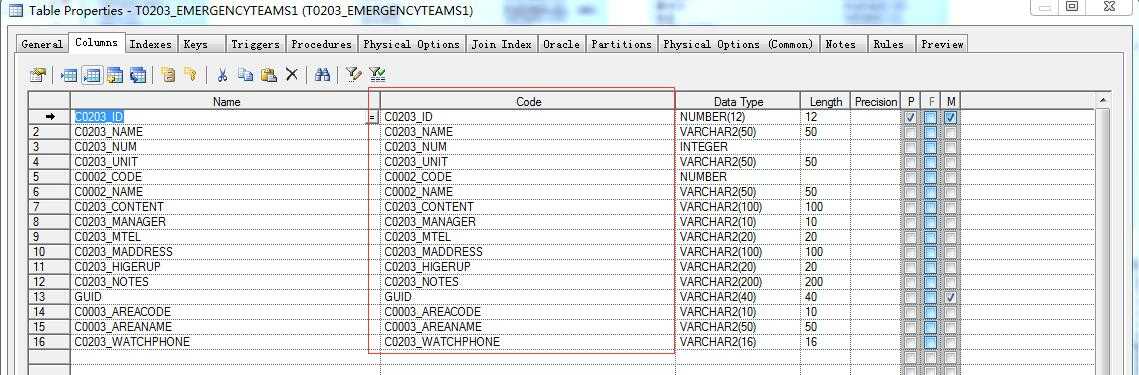Open the Properties toolbar icon

click(x=38, y=74)
